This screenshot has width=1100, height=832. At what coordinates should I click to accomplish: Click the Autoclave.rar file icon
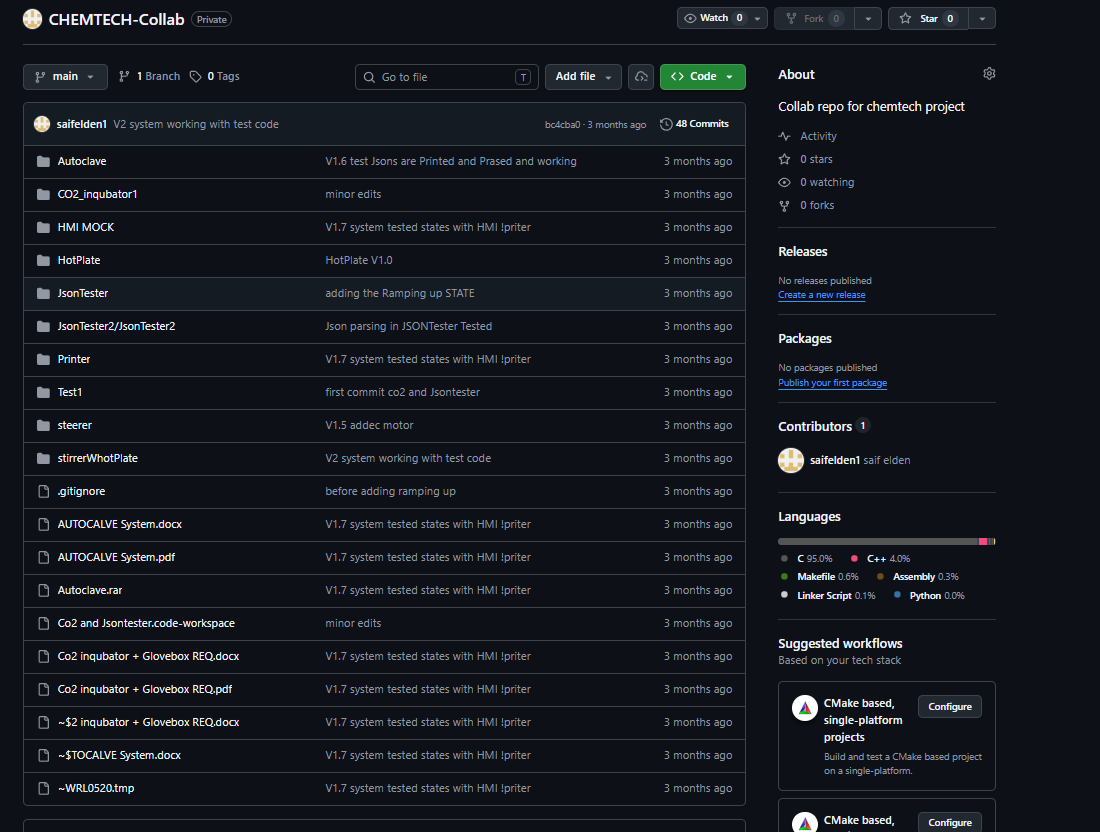[43, 590]
